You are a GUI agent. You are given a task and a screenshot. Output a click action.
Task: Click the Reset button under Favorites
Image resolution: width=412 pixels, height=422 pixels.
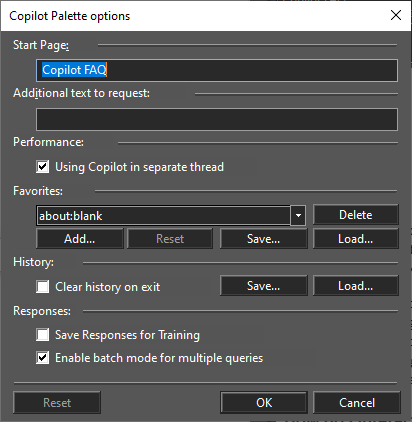tap(170, 239)
